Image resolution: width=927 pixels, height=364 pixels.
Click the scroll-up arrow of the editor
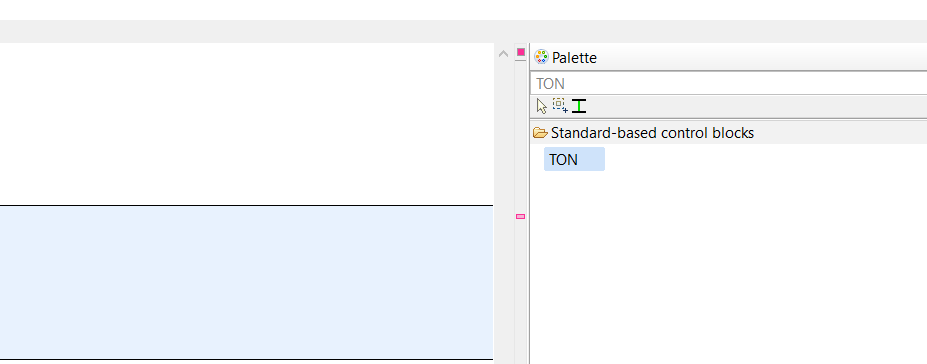coord(504,54)
